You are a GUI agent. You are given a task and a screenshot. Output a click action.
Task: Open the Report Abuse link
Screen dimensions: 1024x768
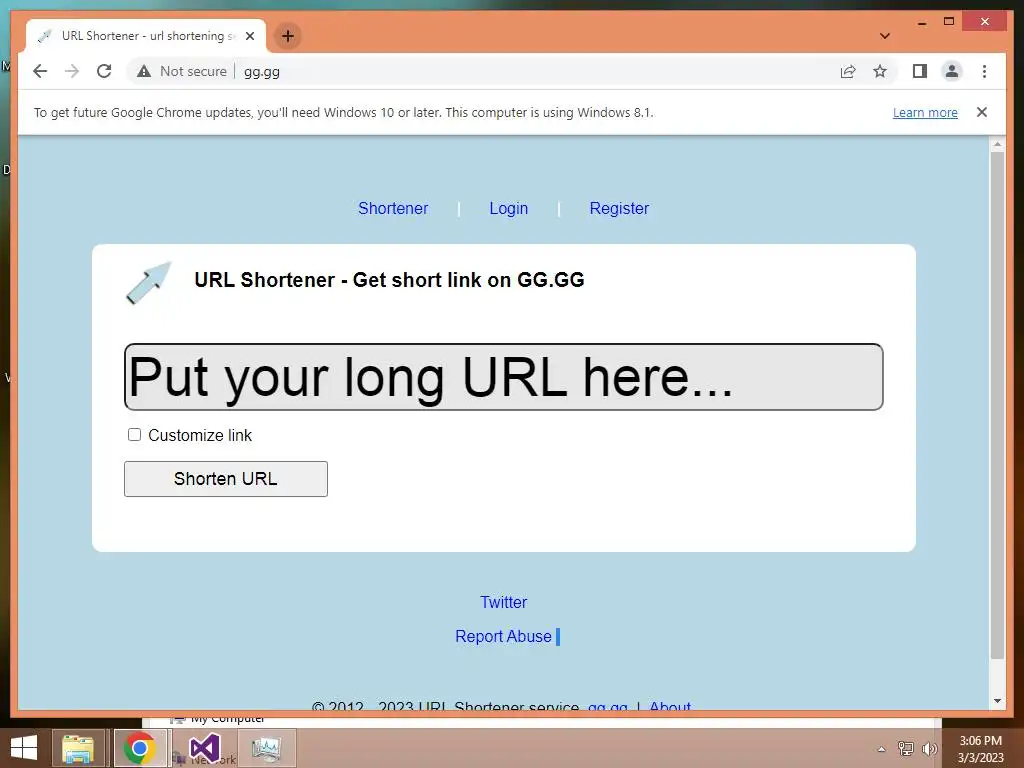point(504,636)
